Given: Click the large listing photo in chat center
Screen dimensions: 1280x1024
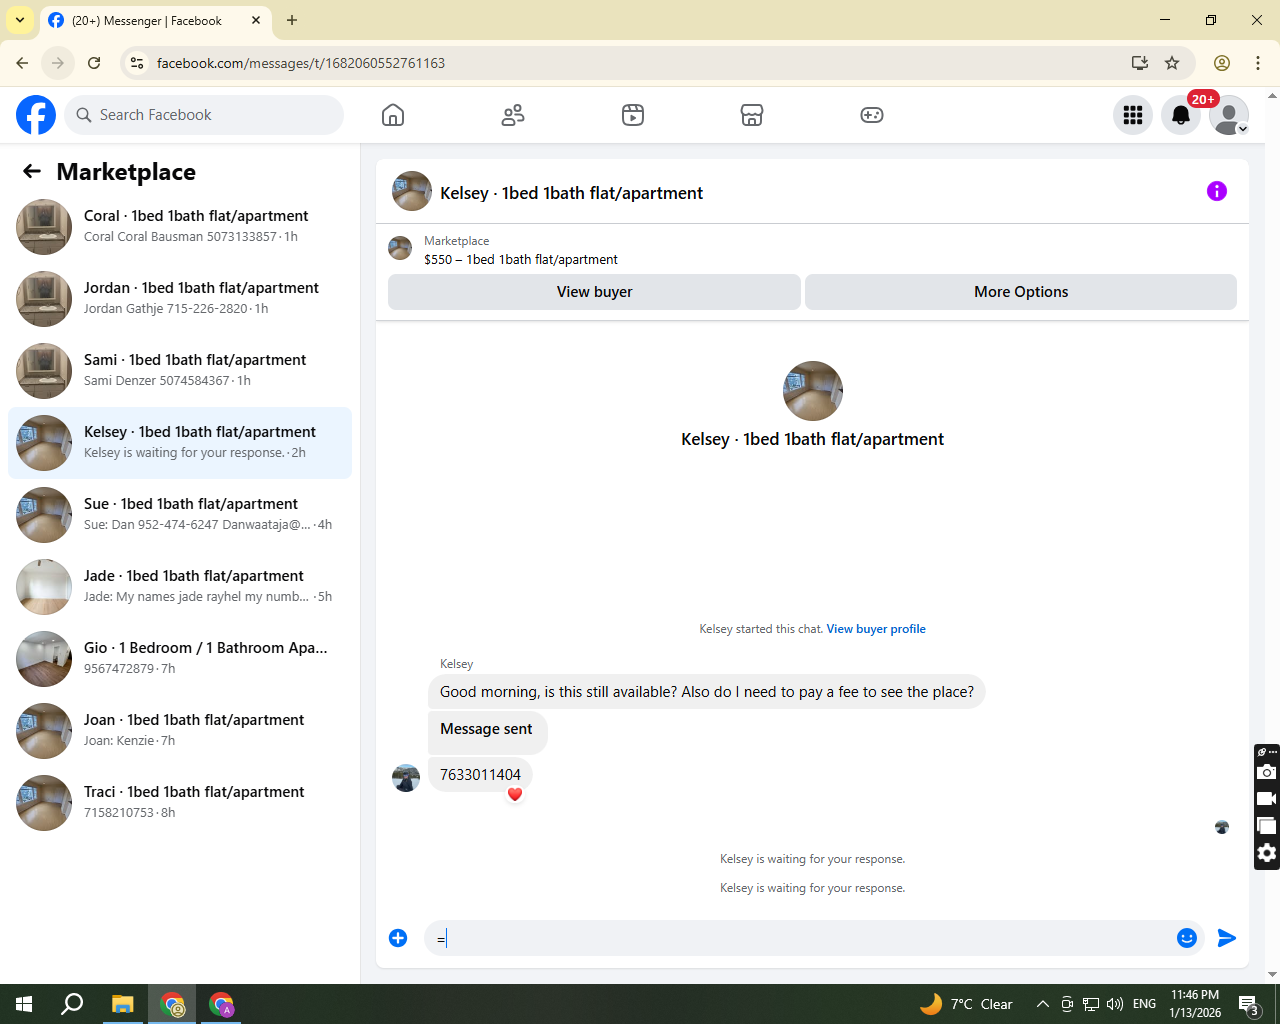Looking at the screenshot, I should [813, 391].
